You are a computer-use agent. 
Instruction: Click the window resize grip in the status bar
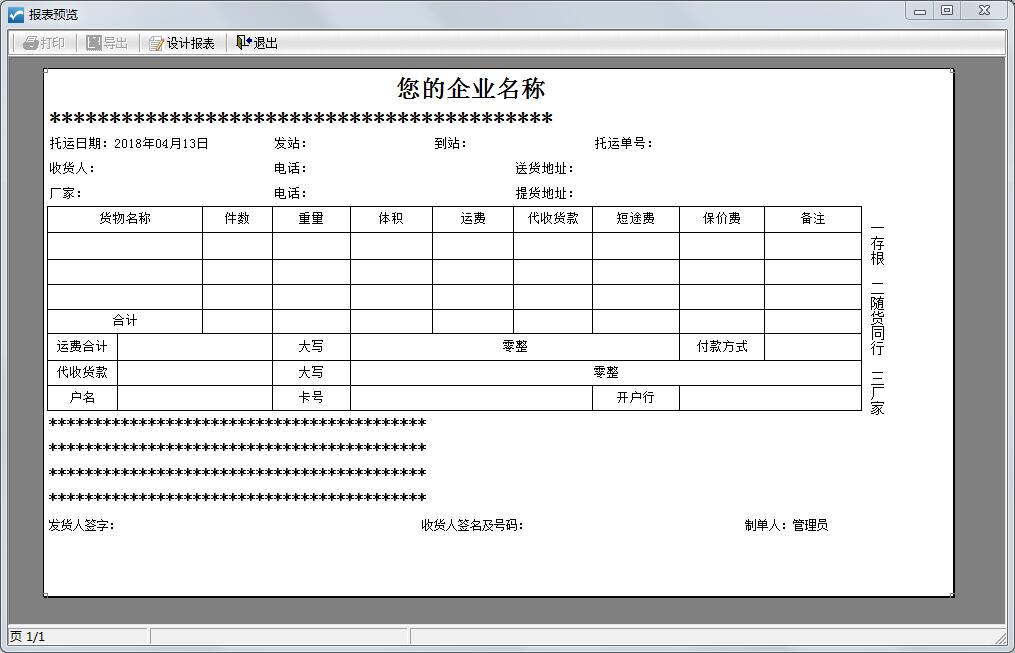(x=1001, y=638)
